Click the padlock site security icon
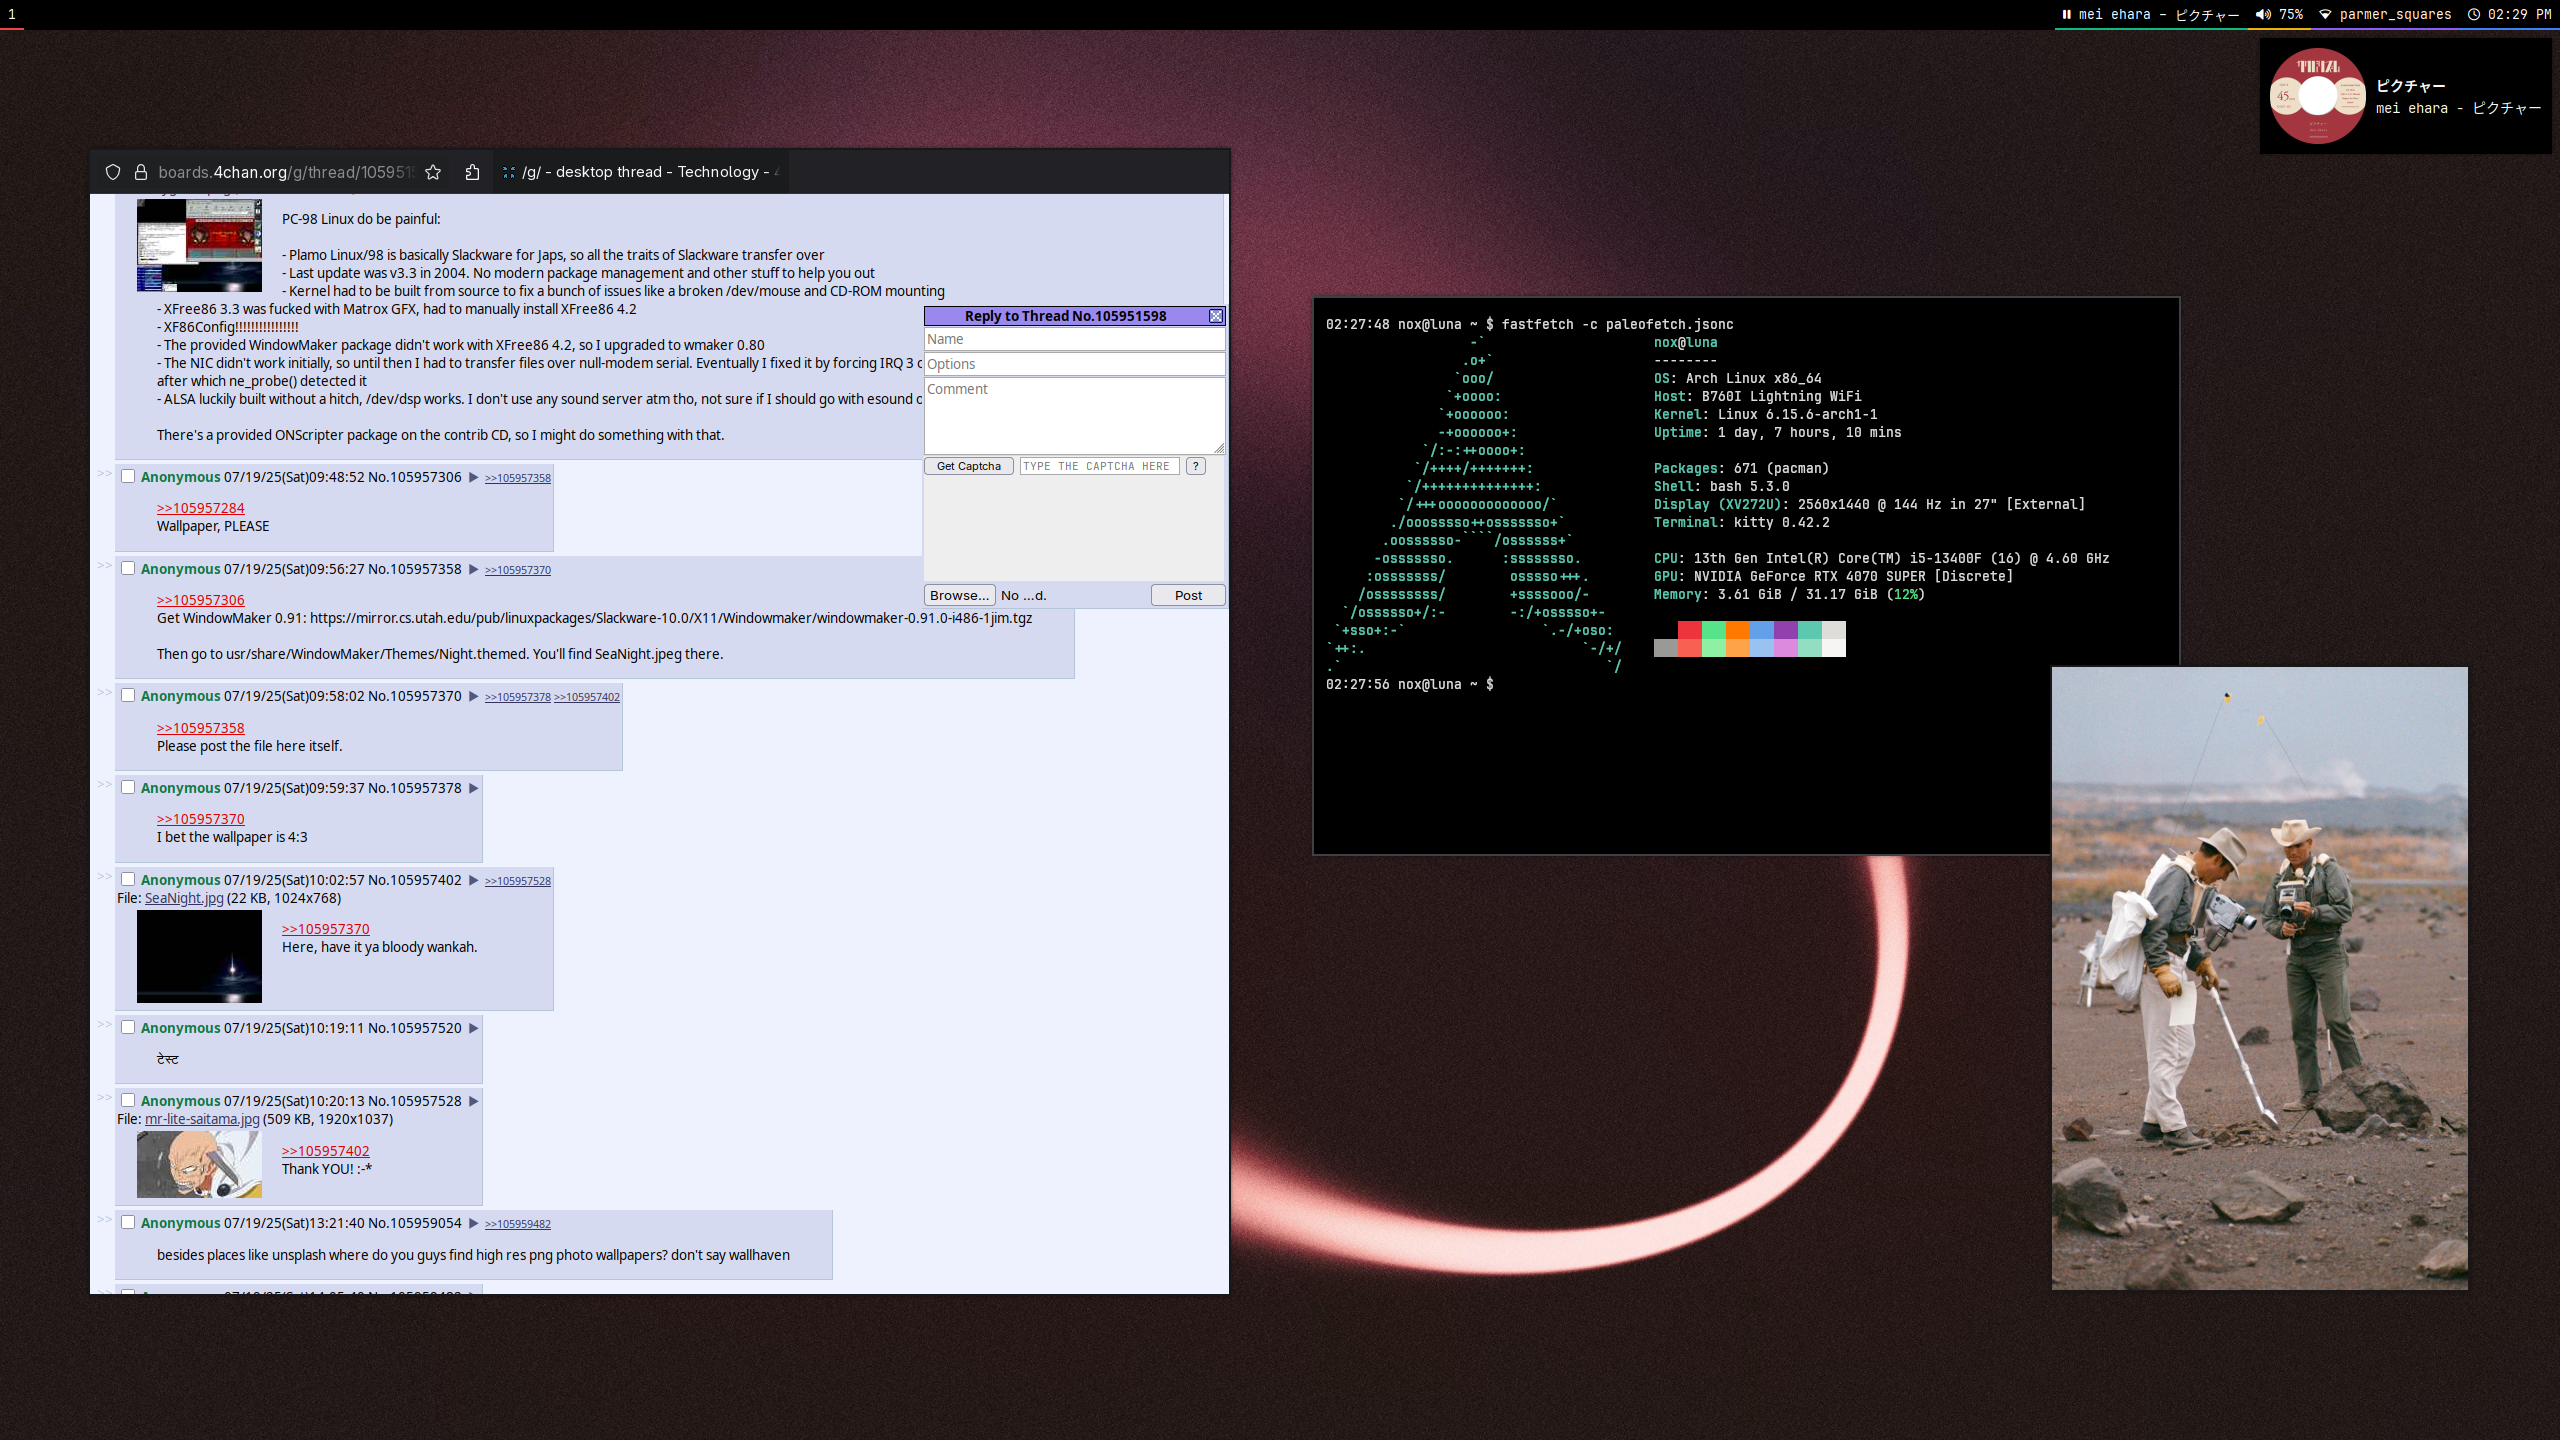Viewport: 2560px width, 1440px height. pos(141,172)
